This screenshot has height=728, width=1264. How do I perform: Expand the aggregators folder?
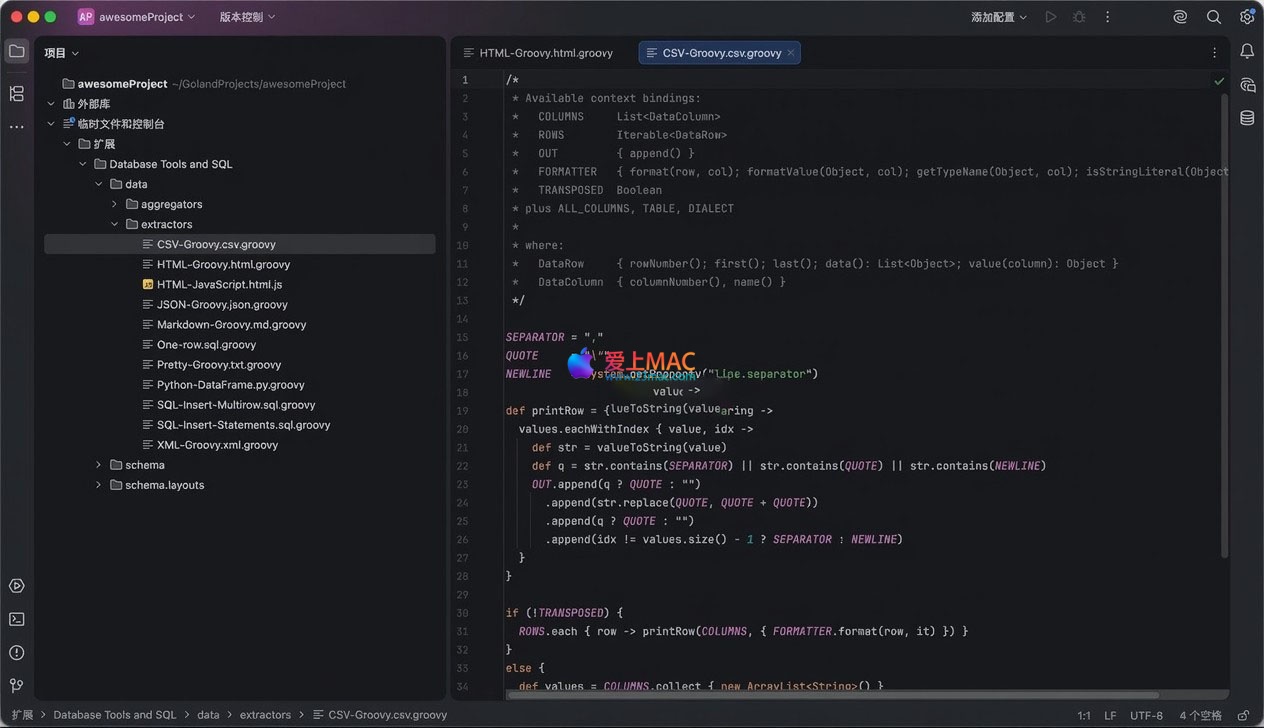point(115,204)
